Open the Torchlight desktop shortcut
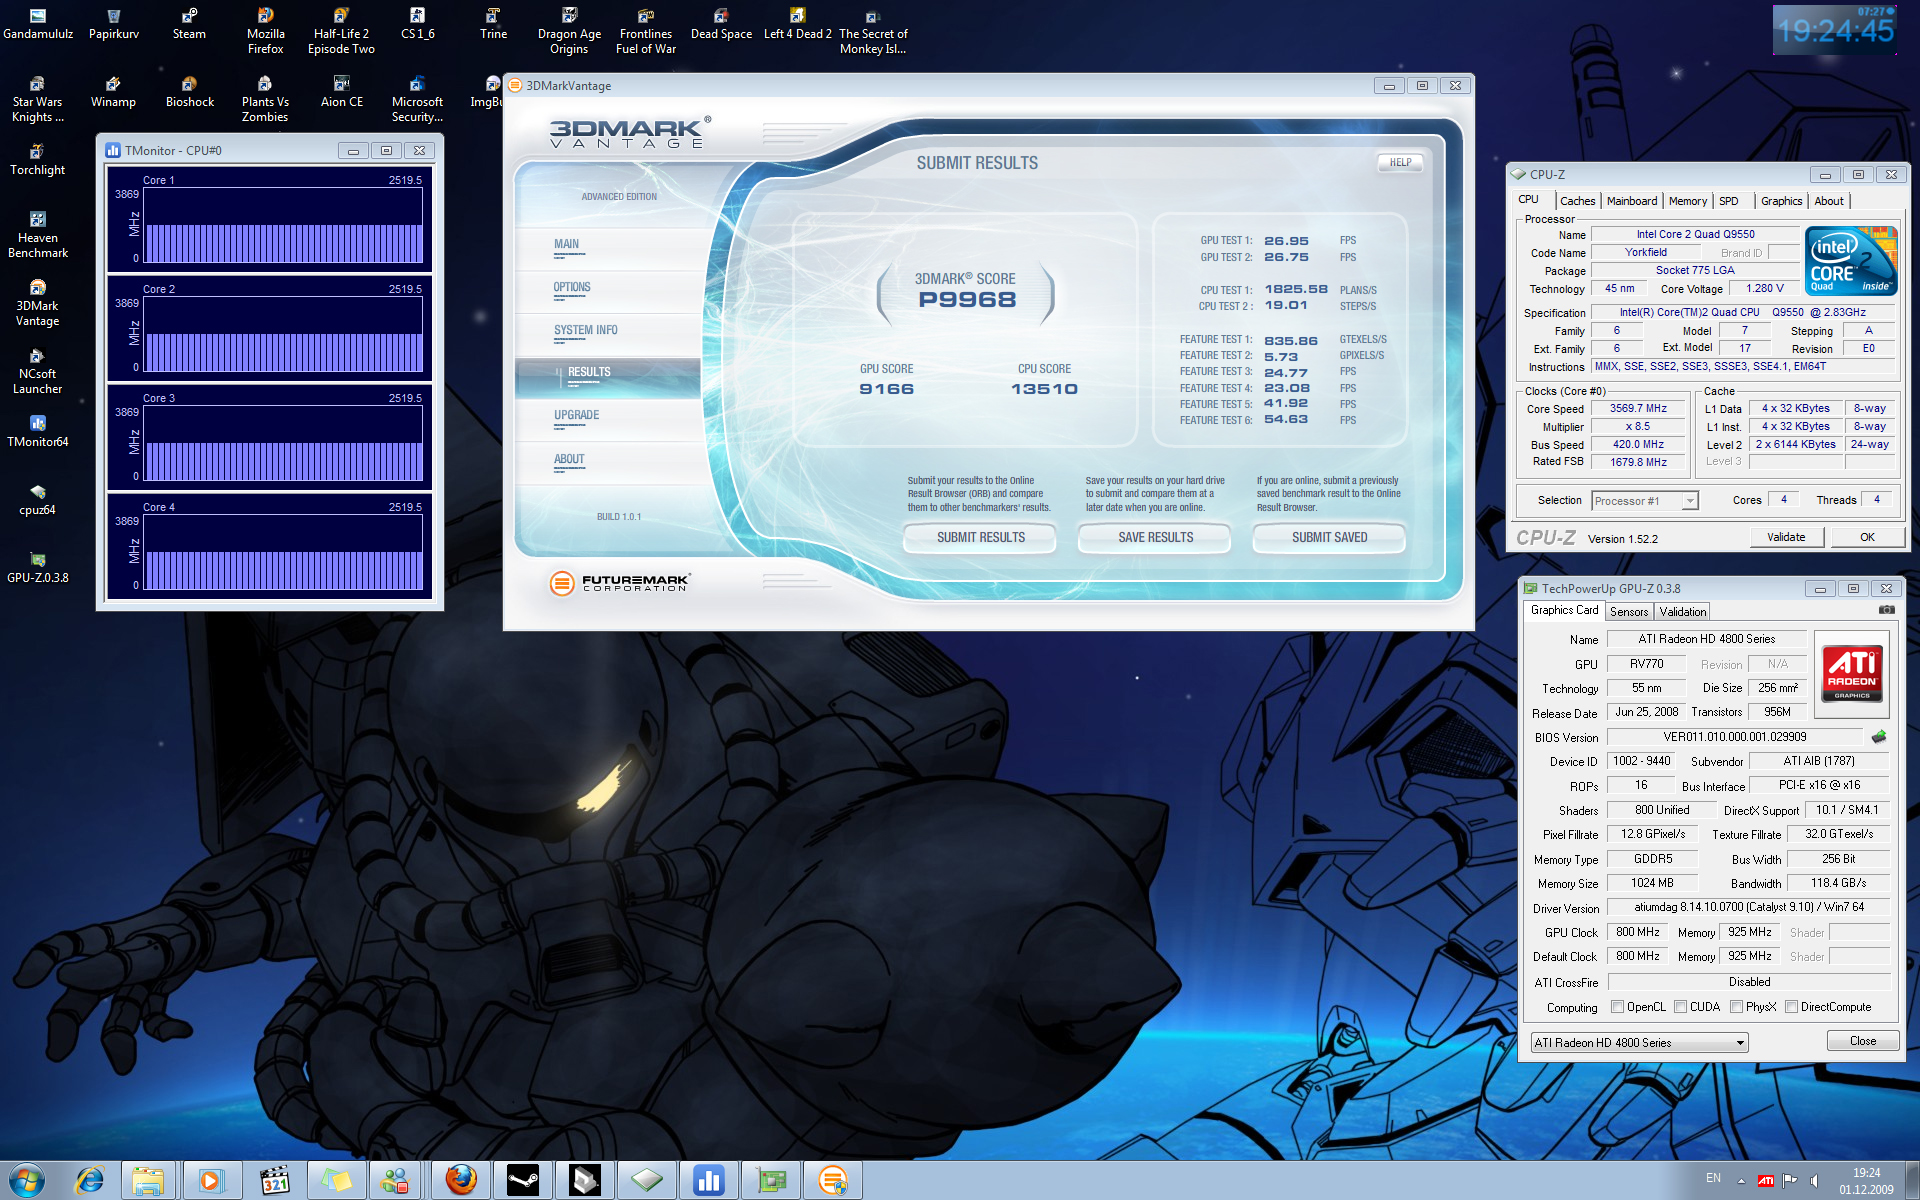 (x=37, y=160)
